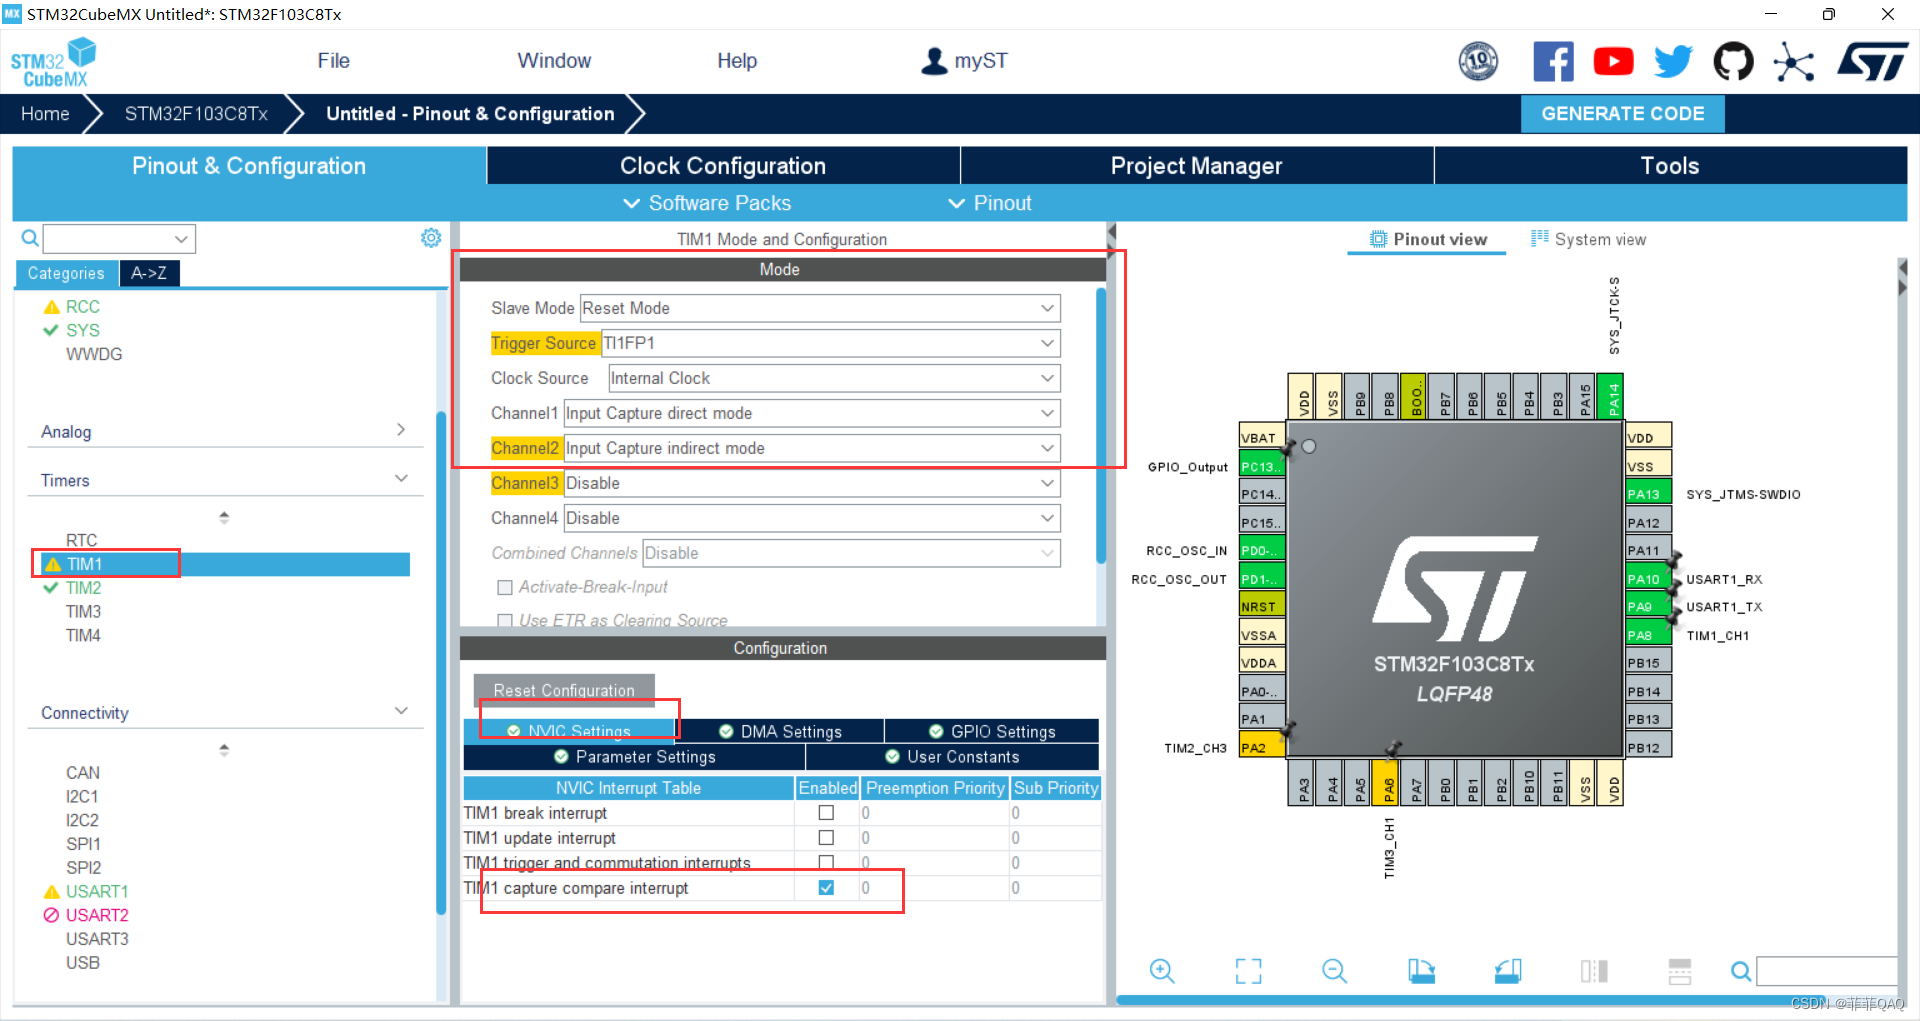Uncheck TIM1 capture compare interrupt
1920x1021 pixels.
(826, 887)
